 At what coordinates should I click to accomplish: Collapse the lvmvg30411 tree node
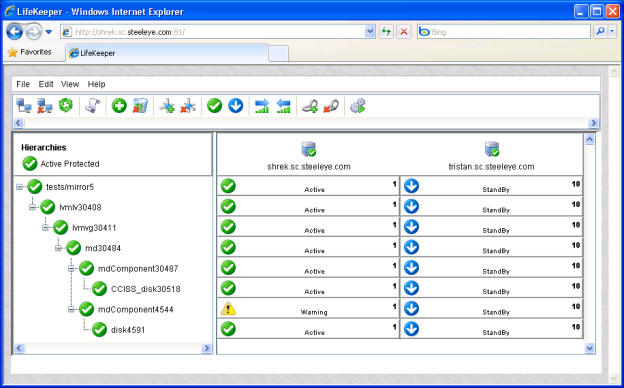(x=45, y=228)
